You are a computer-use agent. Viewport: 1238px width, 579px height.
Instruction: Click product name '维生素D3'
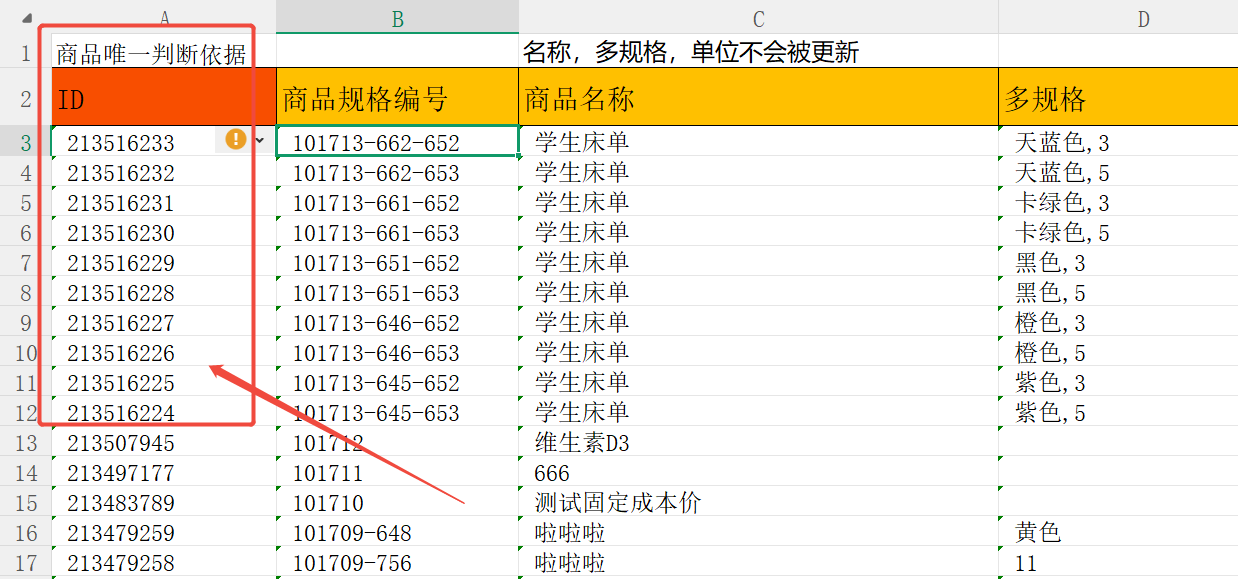tap(583, 442)
